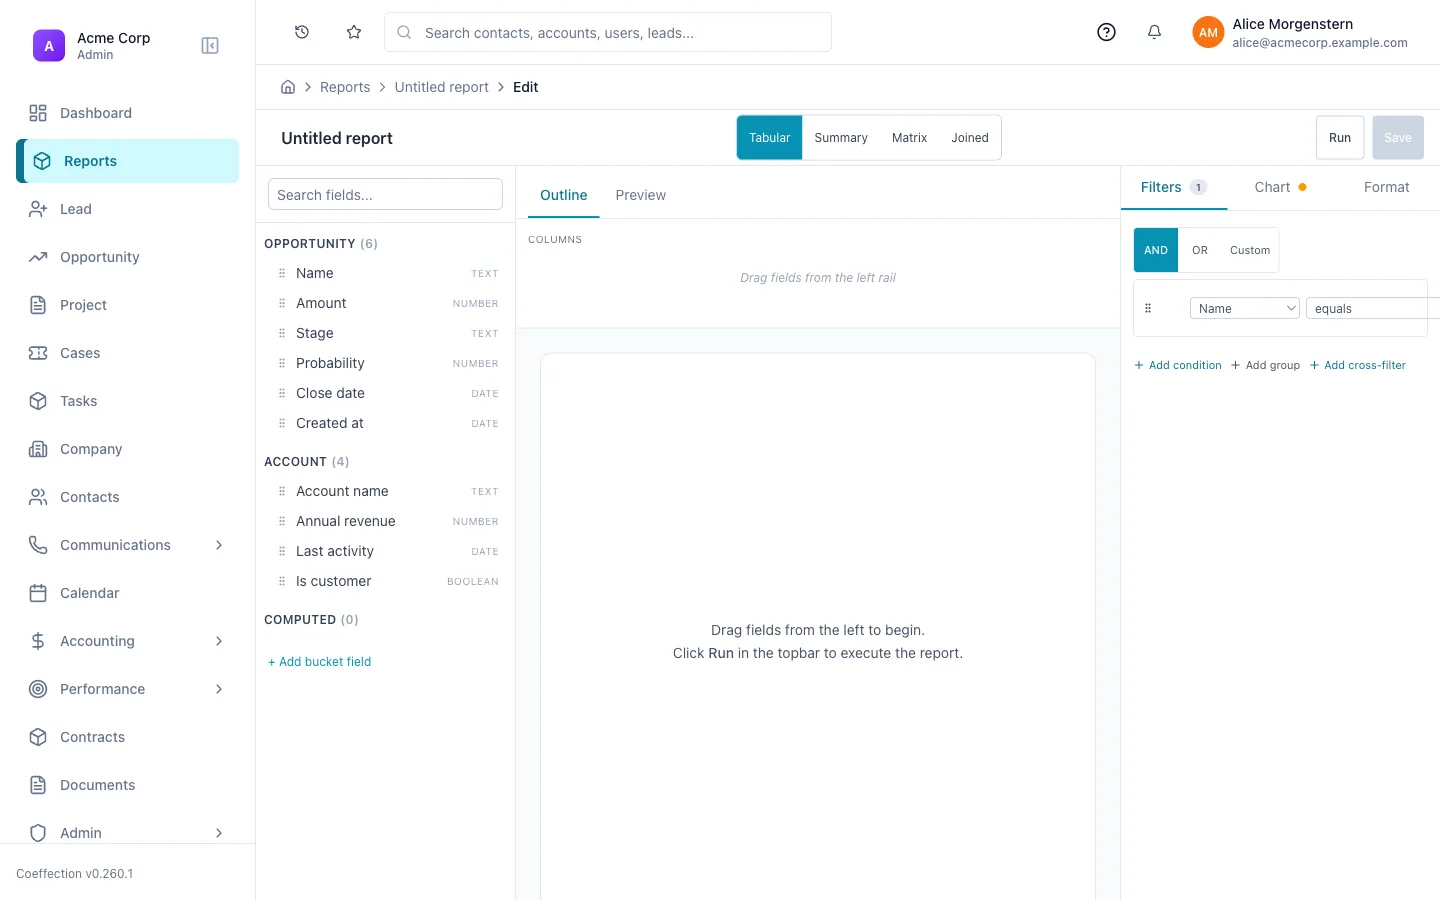1440x900 pixels.
Task: Click the Dashboard grid icon
Action: [38, 113]
